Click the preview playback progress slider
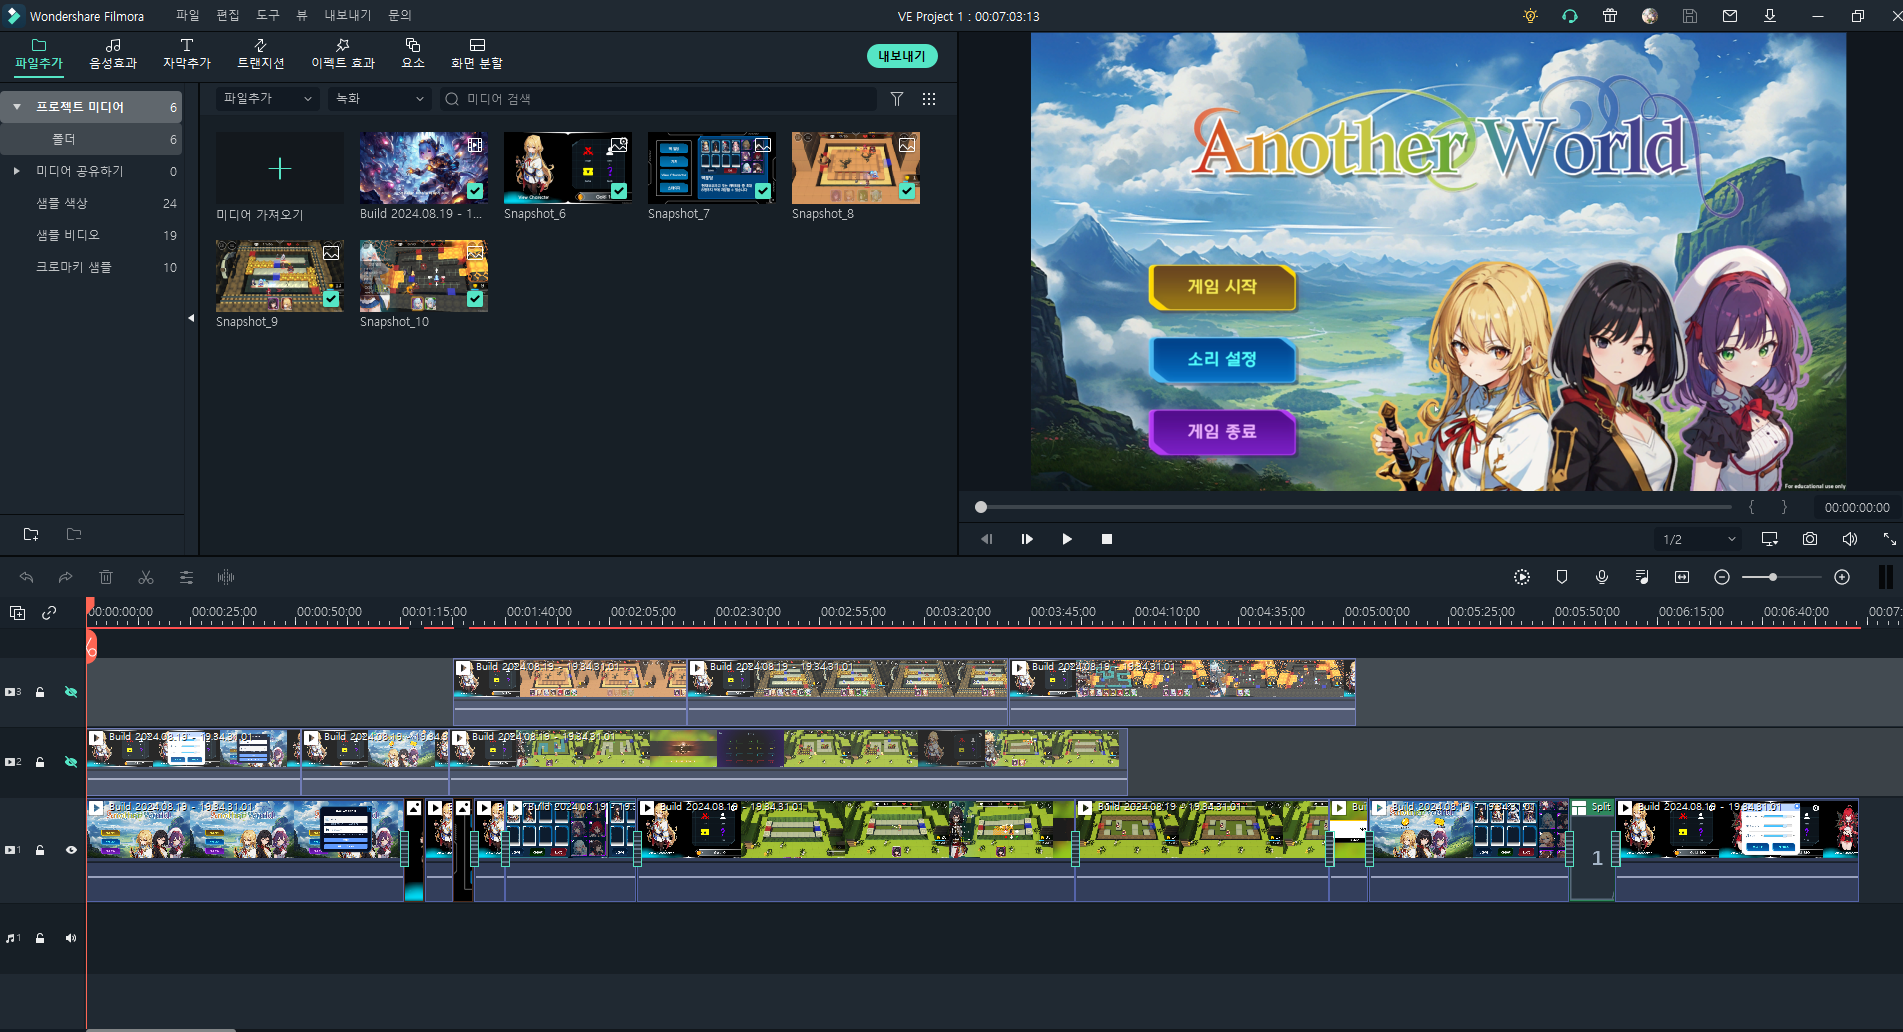 pos(1355,507)
